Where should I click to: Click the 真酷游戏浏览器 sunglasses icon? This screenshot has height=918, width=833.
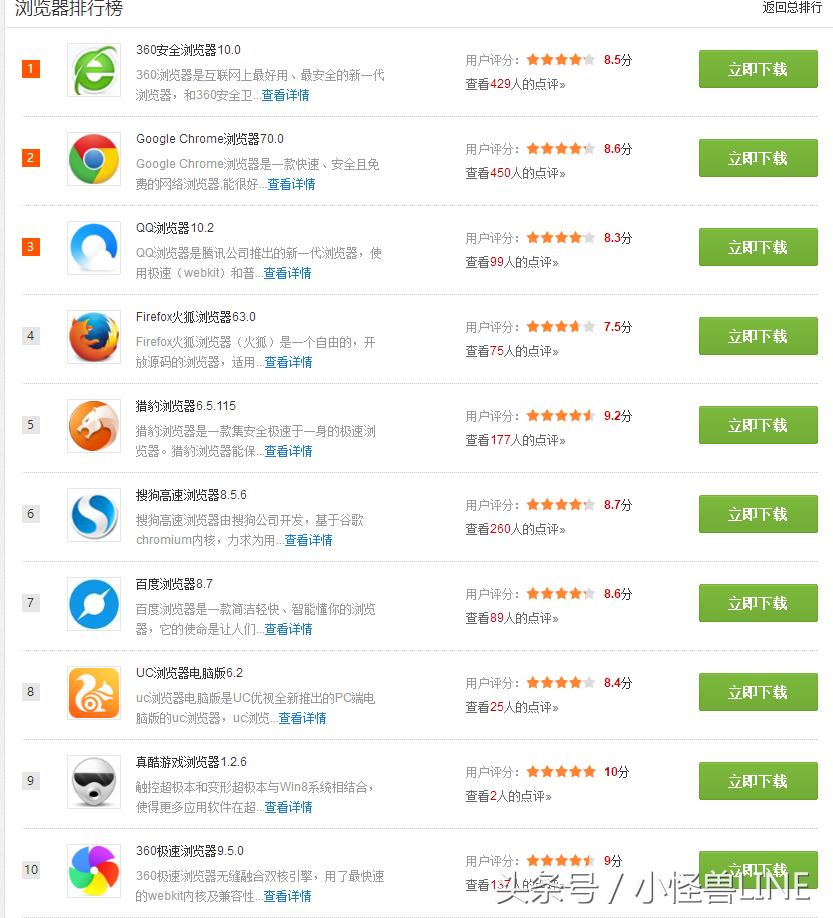(94, 782)
